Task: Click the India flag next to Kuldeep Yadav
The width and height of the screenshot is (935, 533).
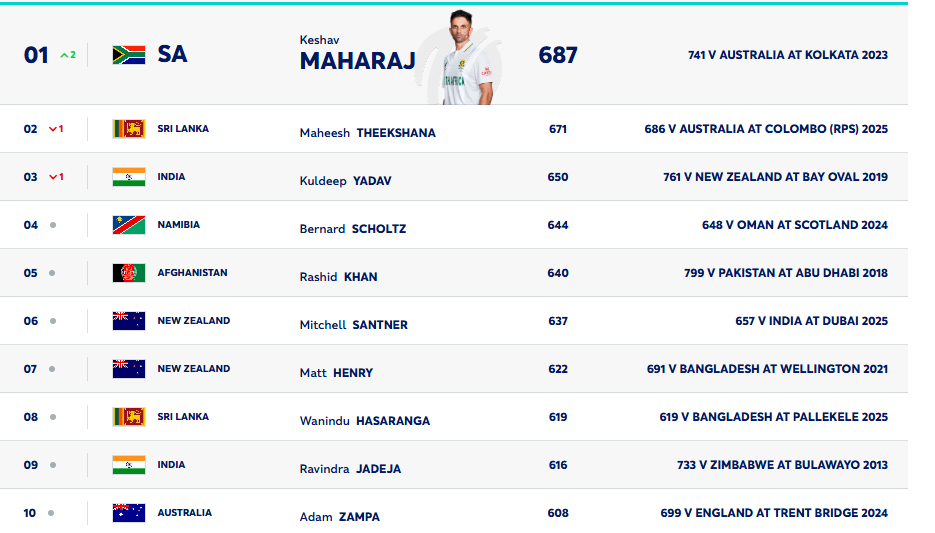Action: (x=129, y=177)
